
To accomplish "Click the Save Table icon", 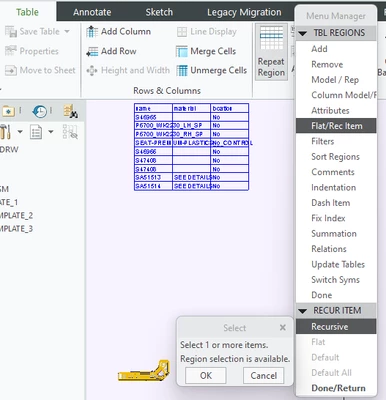I will click(x=11, y=32).
